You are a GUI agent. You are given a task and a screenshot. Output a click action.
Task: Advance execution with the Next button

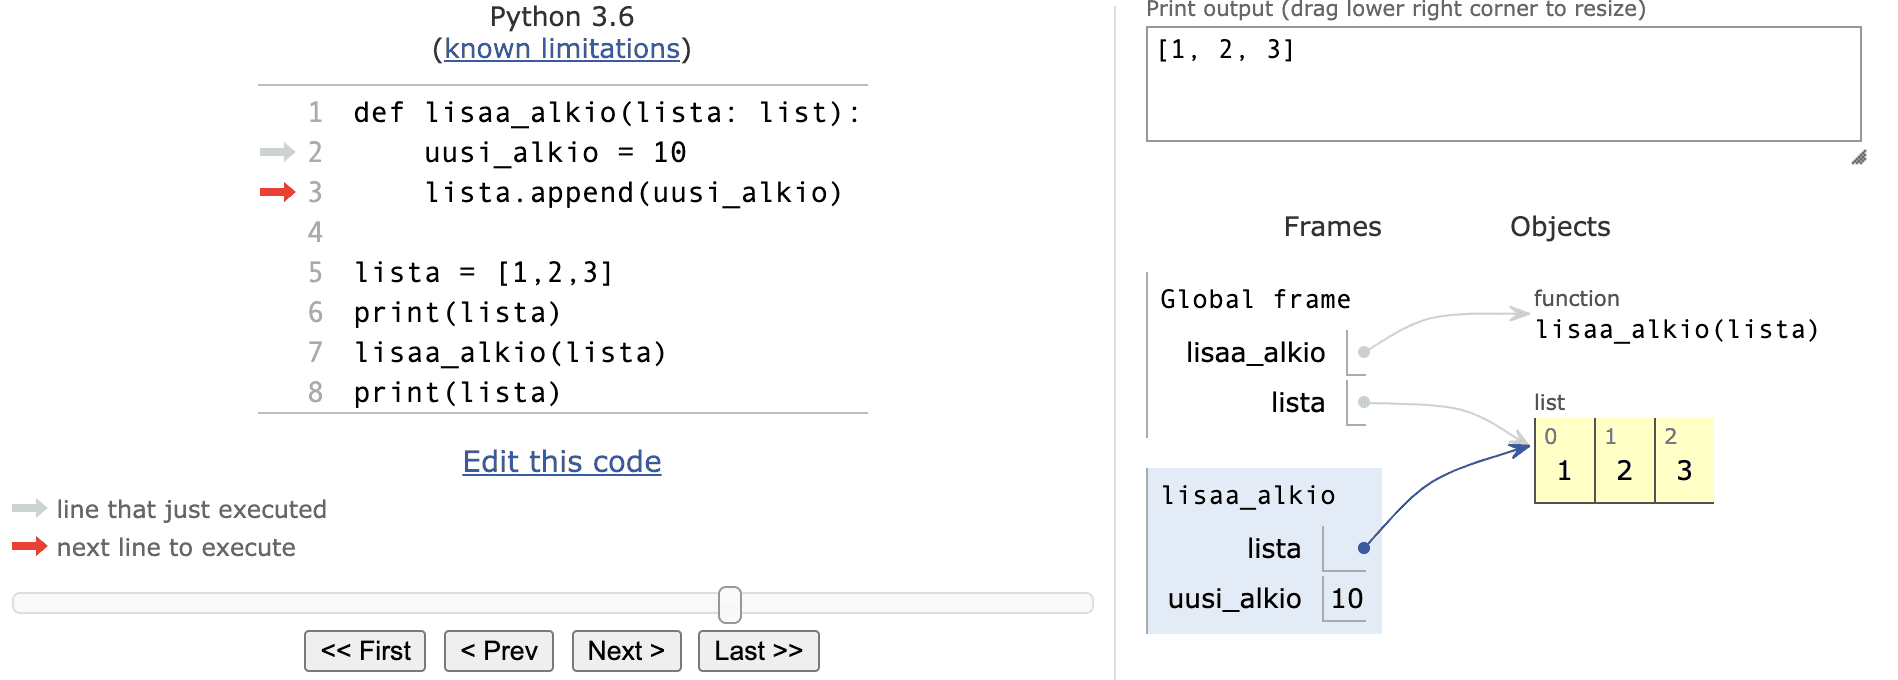point(626,651)
